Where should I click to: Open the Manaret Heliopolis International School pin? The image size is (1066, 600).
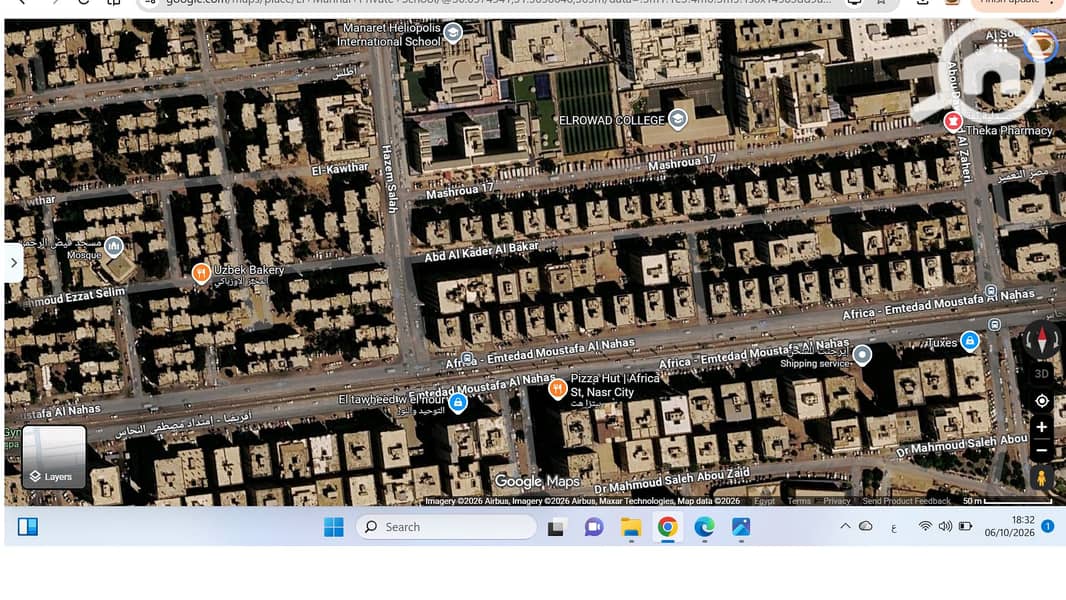click(x=453, y=32)
